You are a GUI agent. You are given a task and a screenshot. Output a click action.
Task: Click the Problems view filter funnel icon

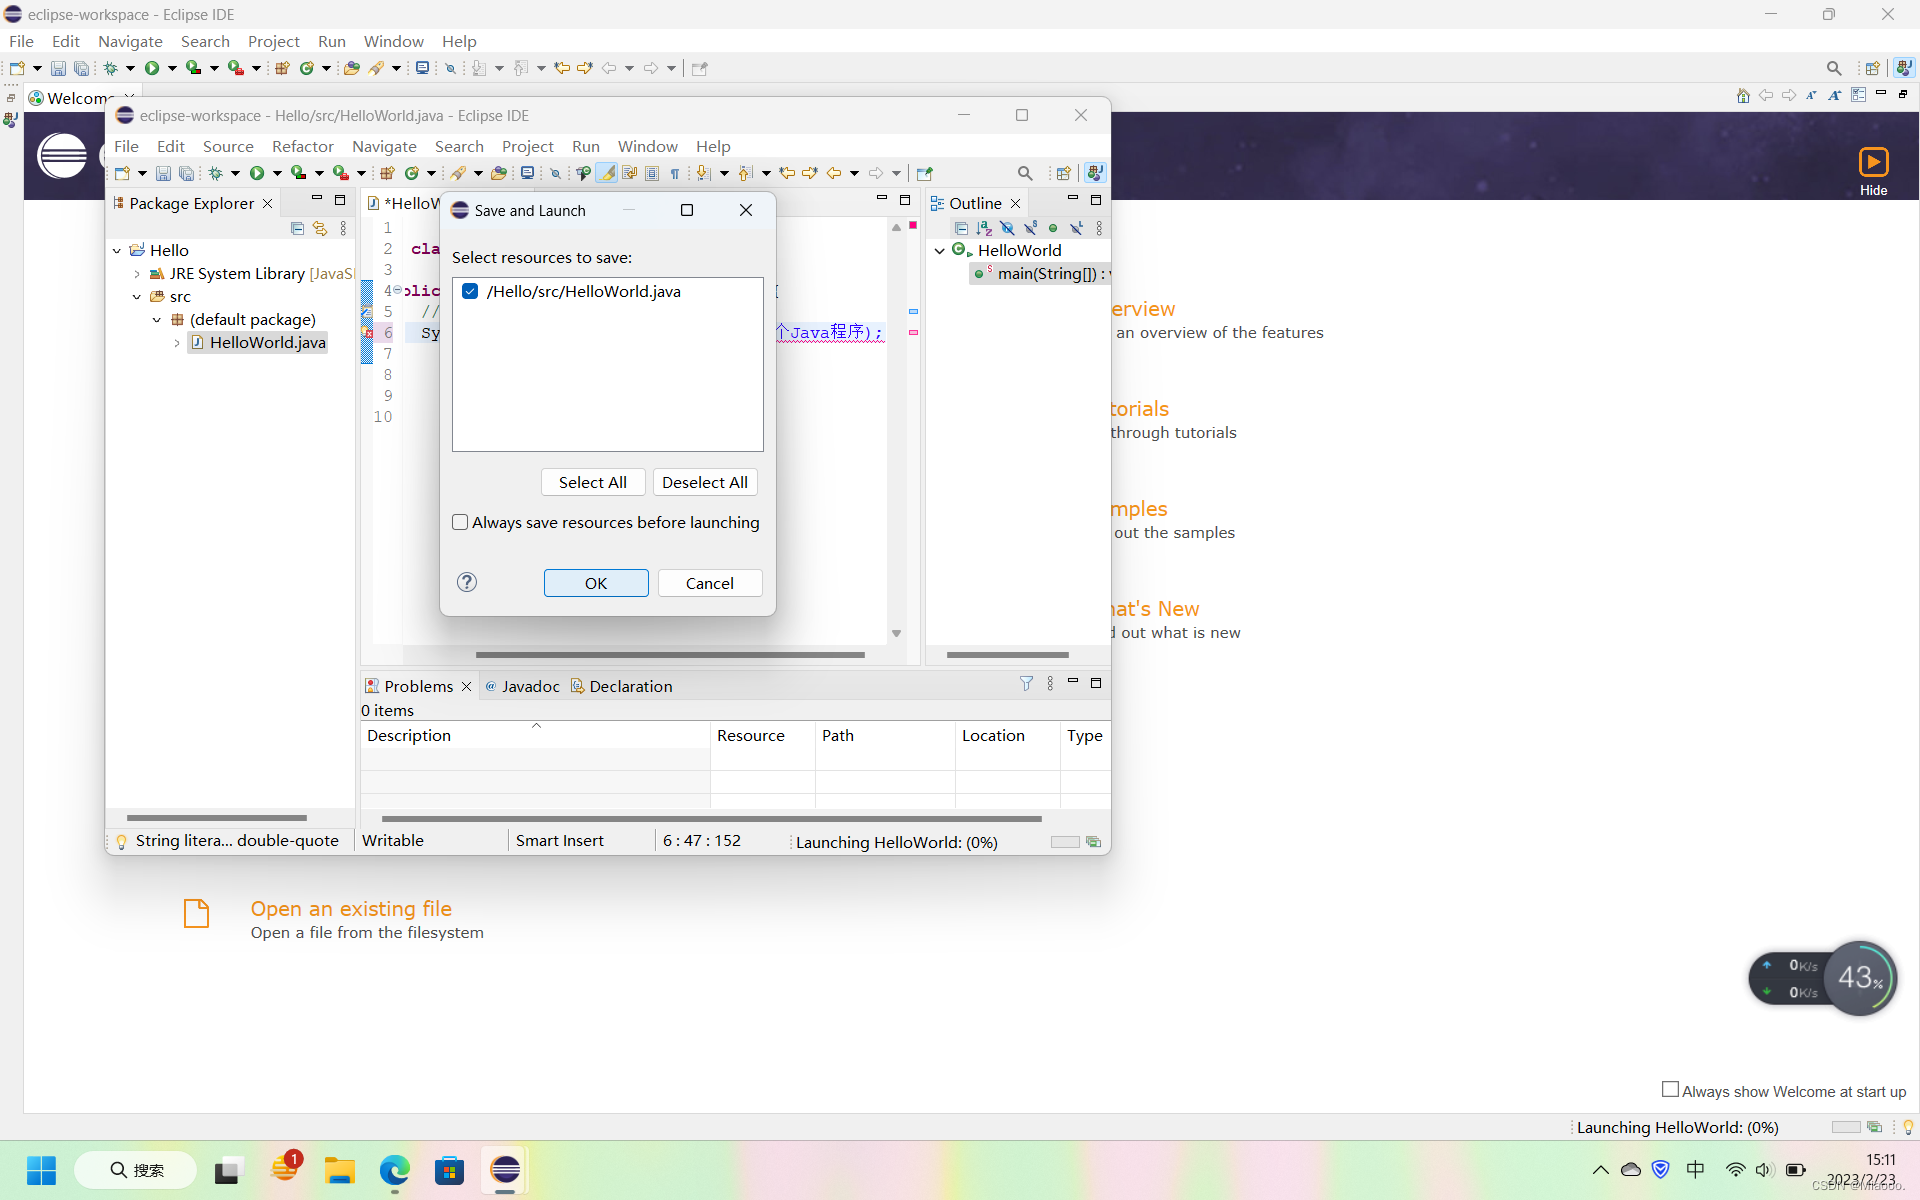click(1026, 684)
